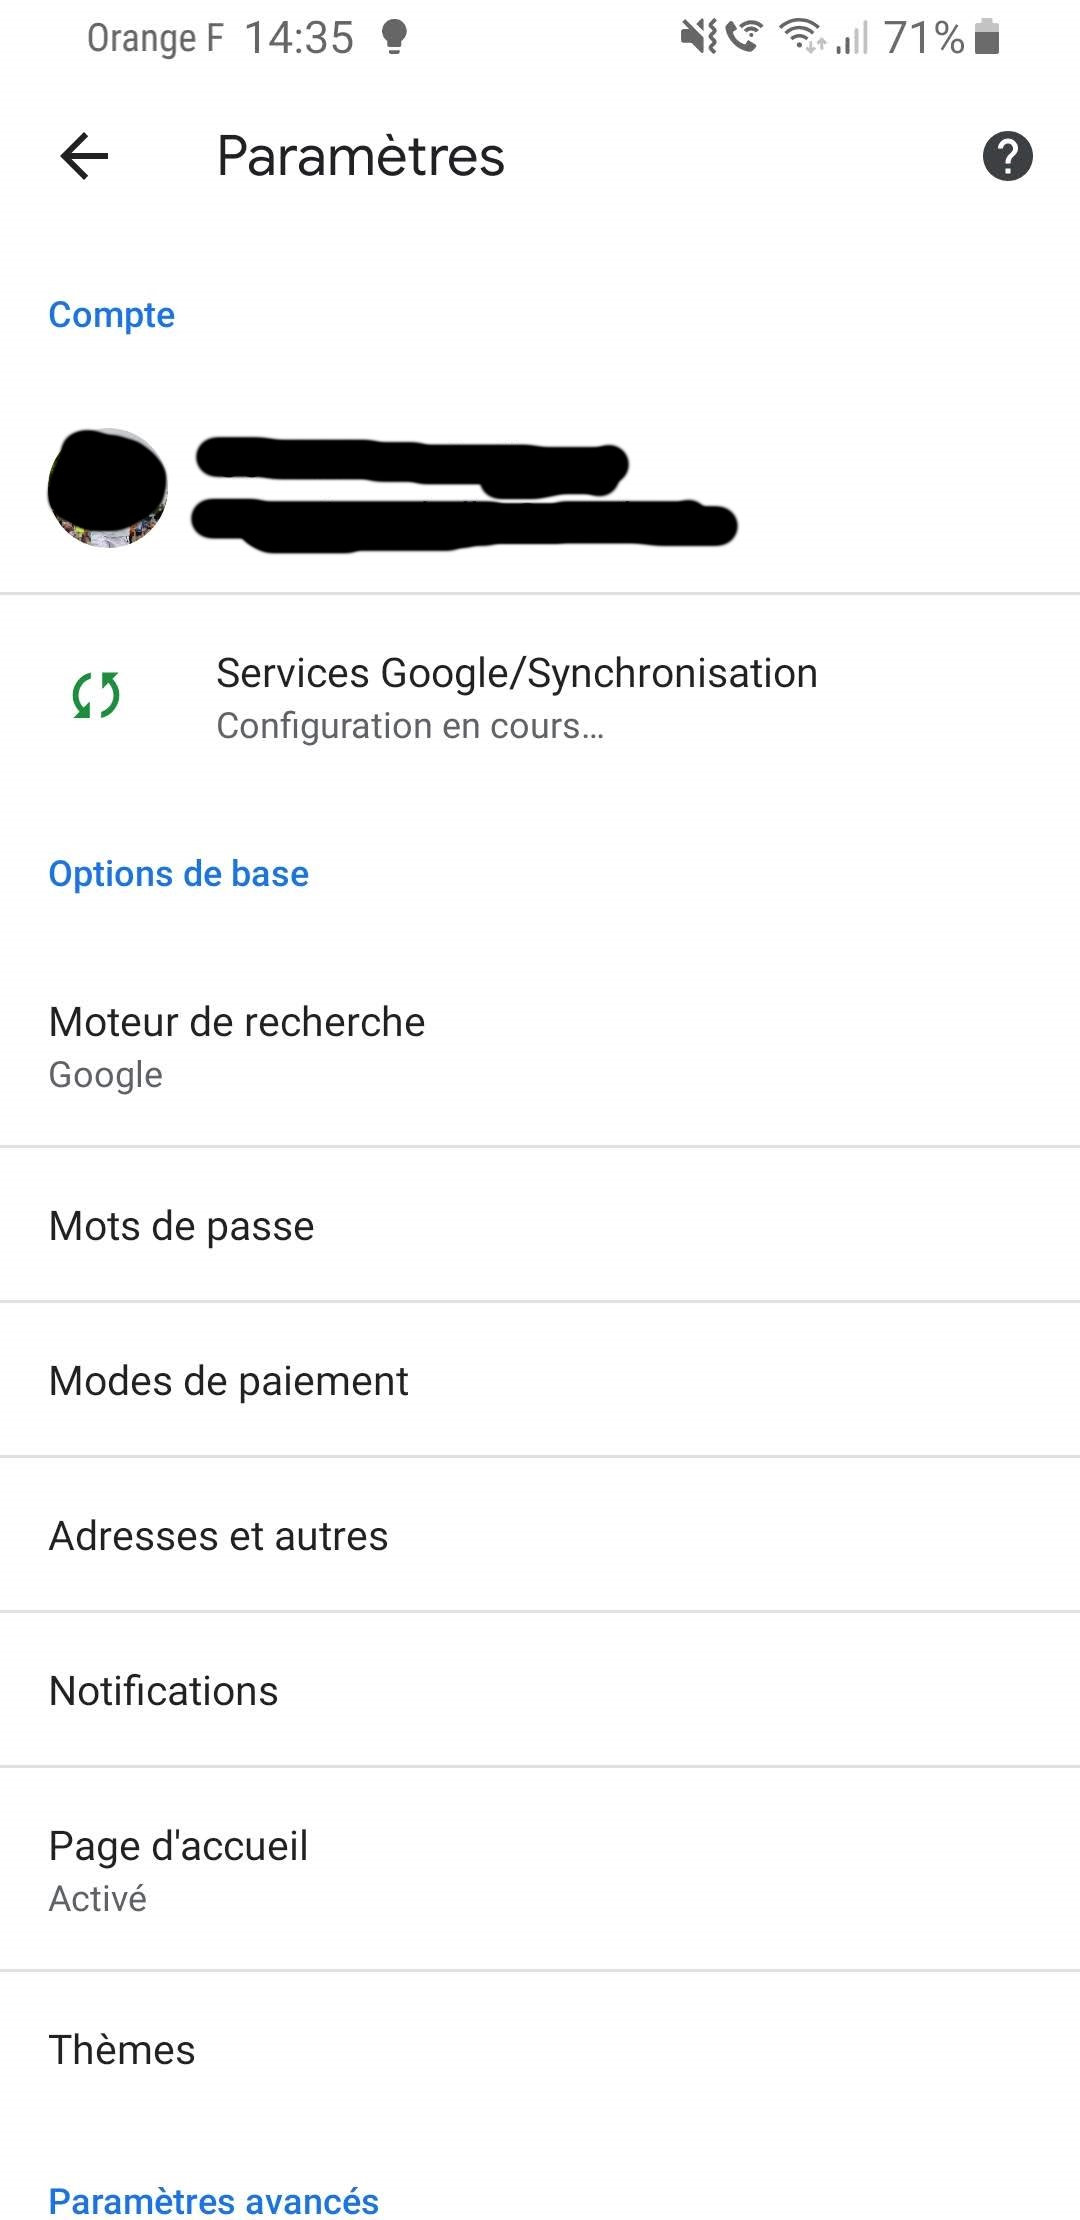Tap the Paramètres page title
The image size is (1080, 2220).
coord(361,157)
